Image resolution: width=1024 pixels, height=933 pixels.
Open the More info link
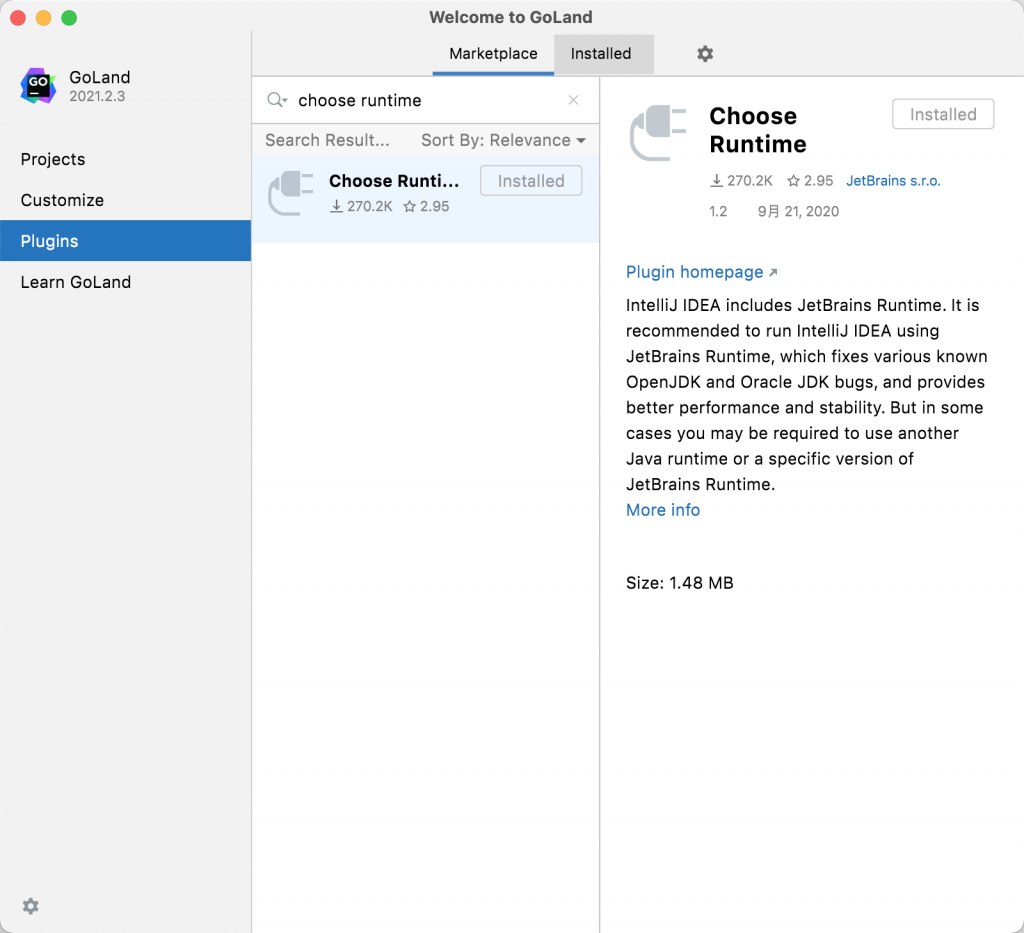pos(663,510)
